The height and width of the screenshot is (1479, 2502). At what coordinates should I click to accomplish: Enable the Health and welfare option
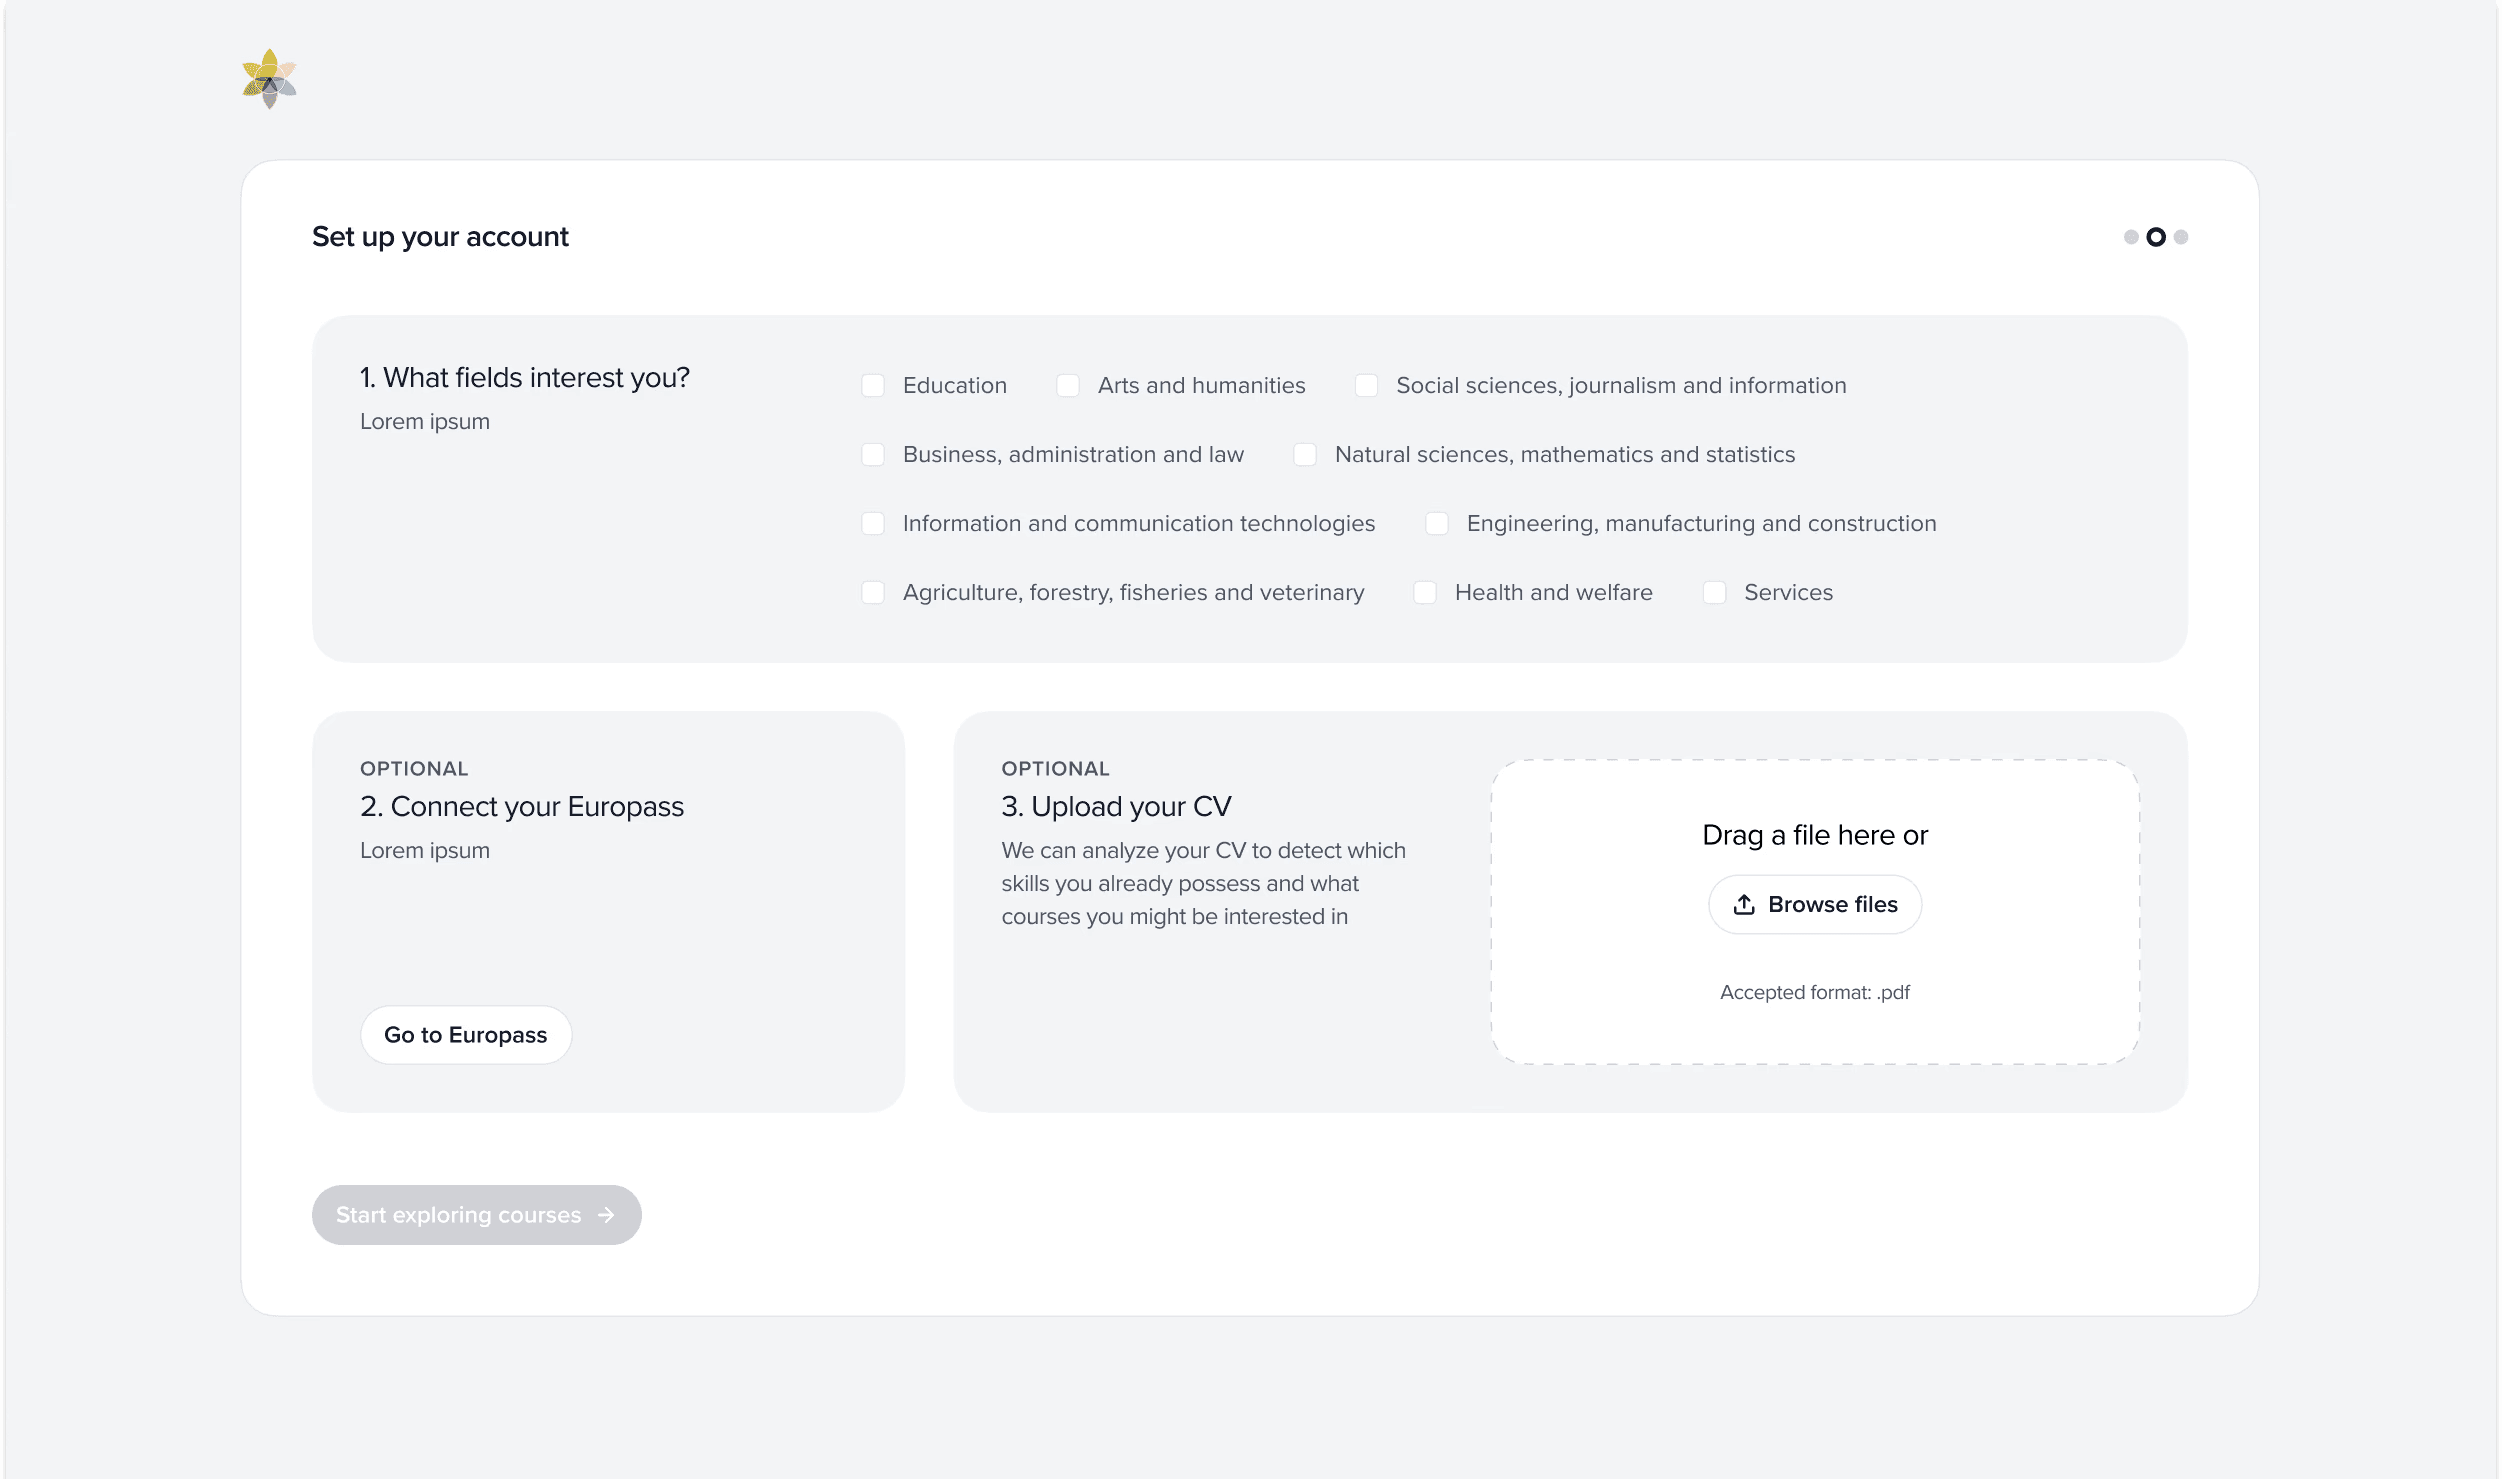click(x=1424, y=592)
